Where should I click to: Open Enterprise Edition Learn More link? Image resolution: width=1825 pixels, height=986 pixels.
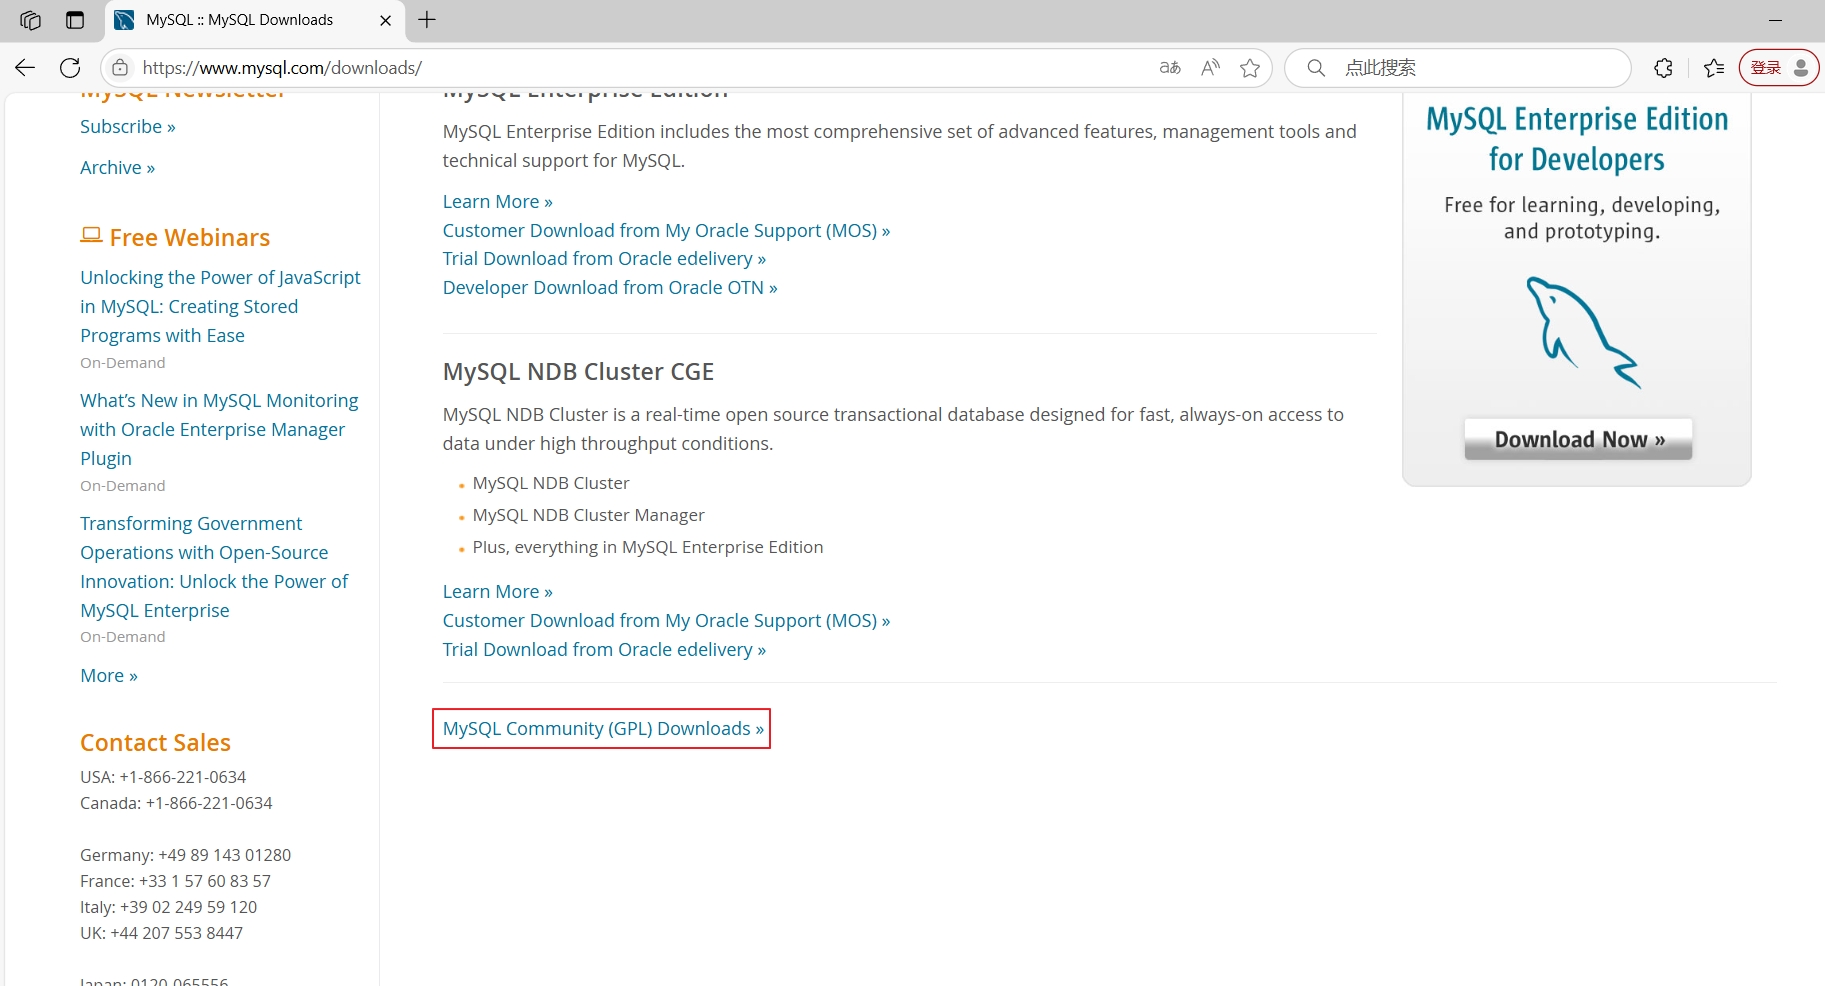(498, 202)
